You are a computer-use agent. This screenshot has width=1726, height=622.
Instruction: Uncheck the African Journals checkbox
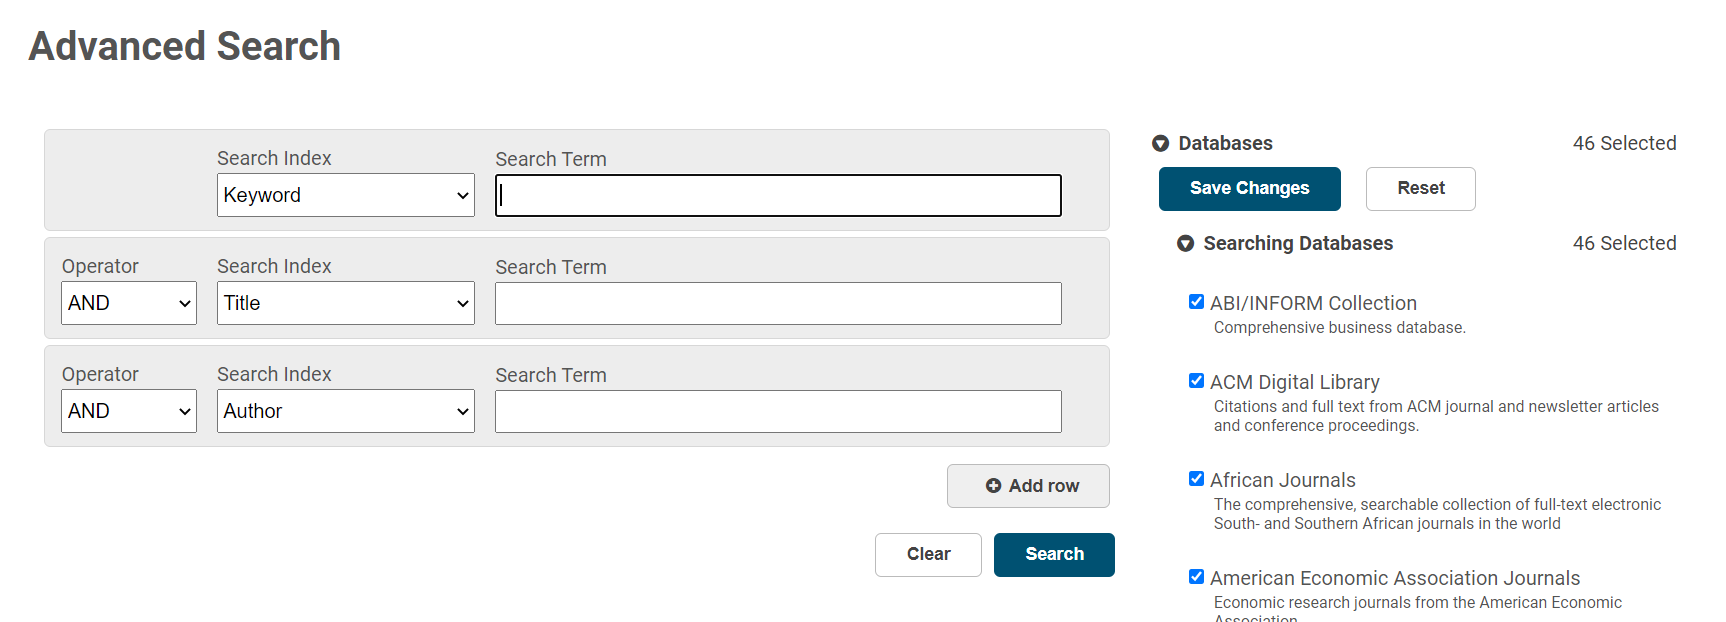(1196, 479)
